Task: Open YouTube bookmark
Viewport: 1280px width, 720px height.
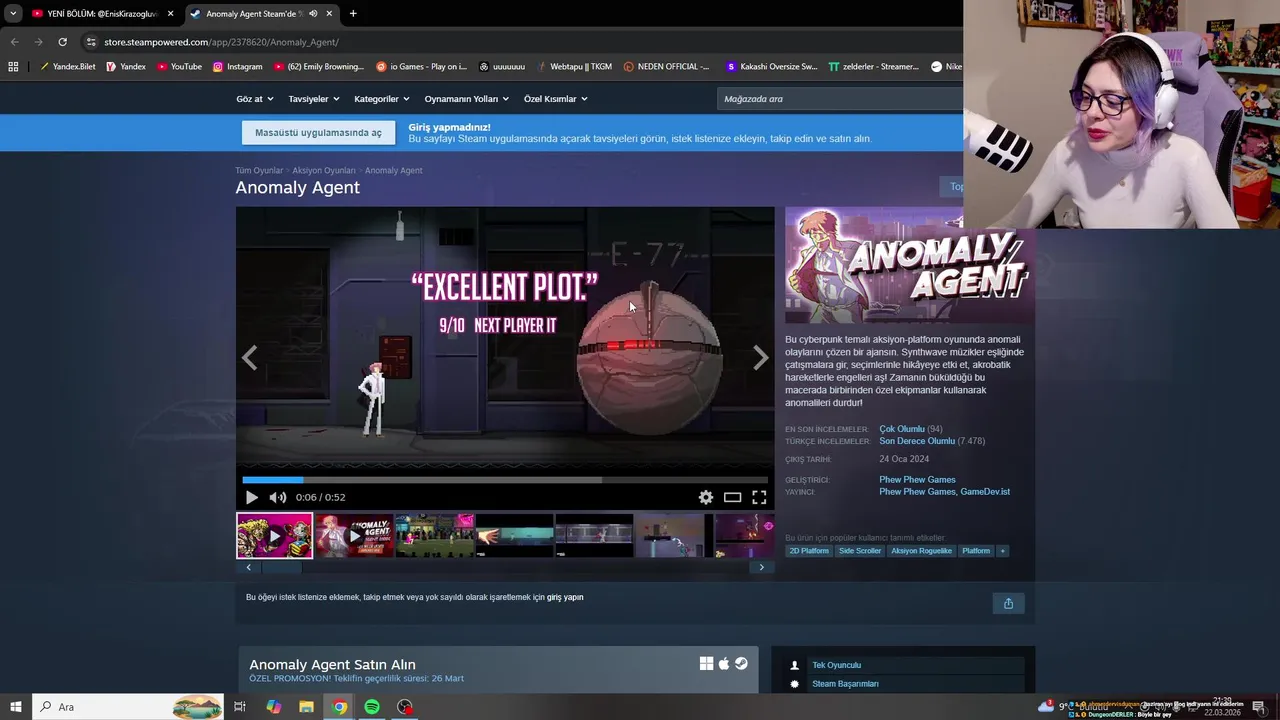Action: click(x=179, y=67)
